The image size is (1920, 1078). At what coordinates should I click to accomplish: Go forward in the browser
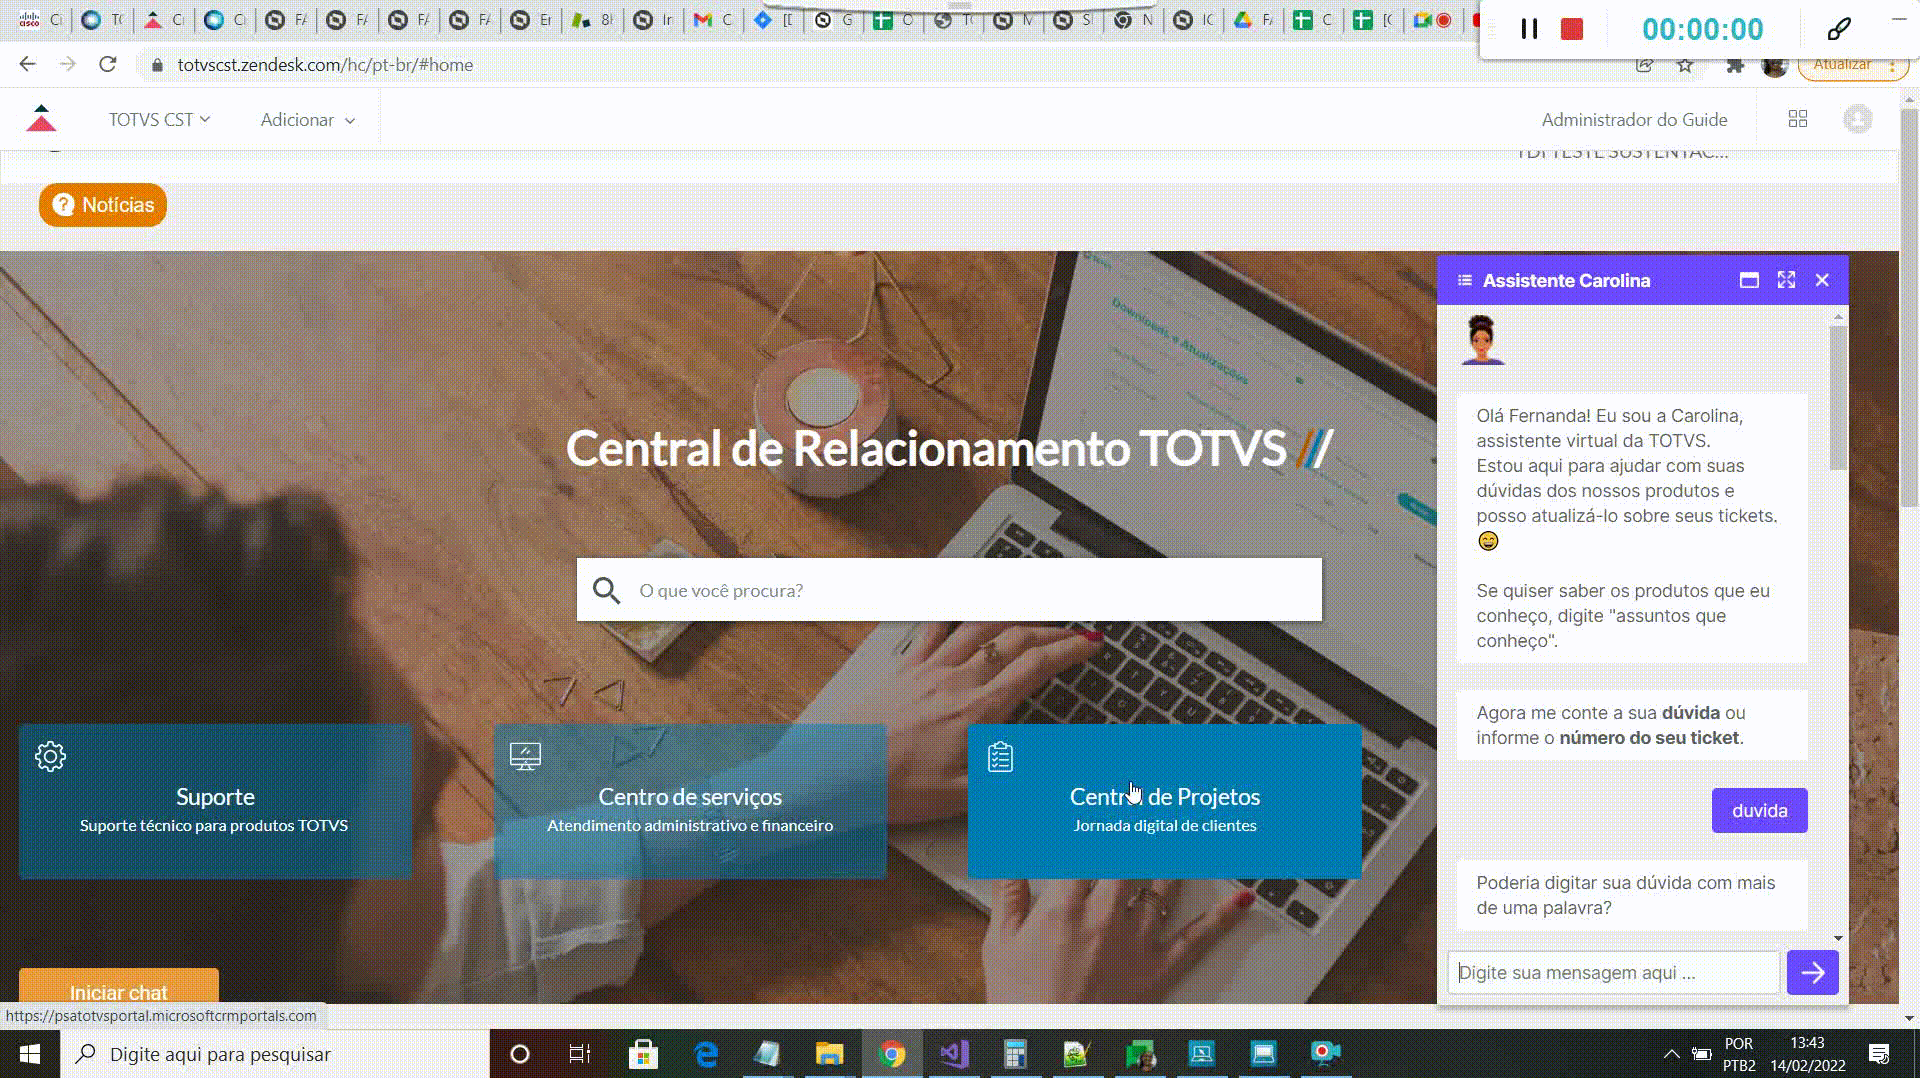point(67,64)
